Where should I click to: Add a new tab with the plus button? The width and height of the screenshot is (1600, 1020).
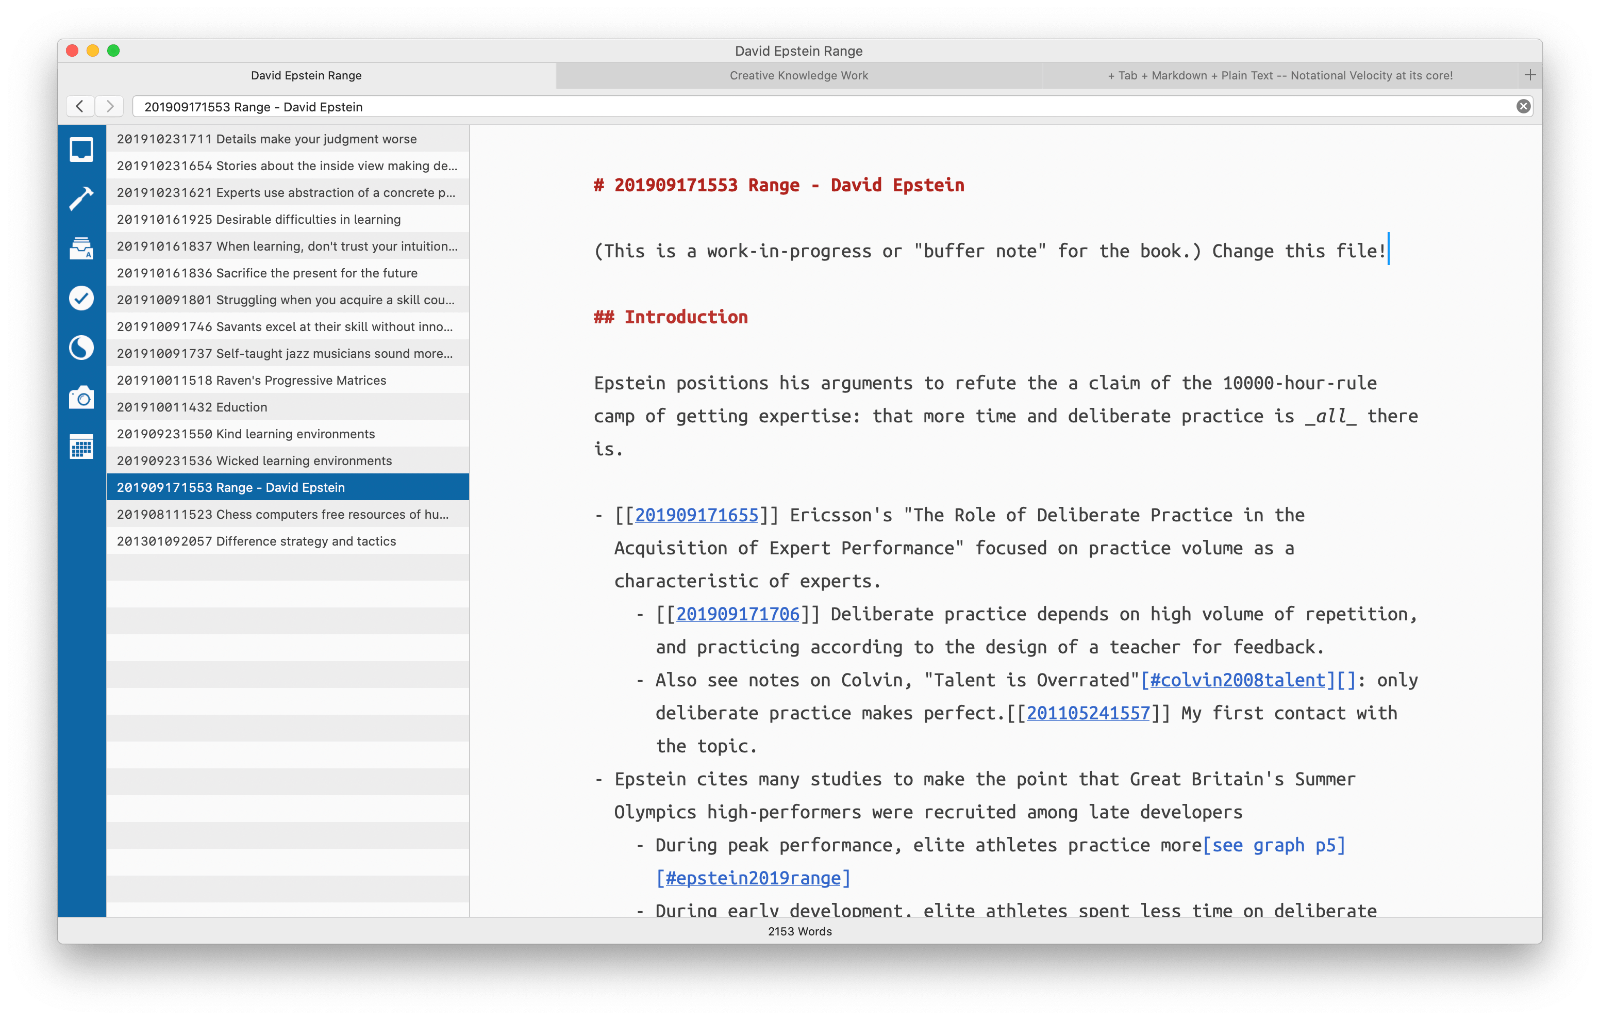point(1529,75)
